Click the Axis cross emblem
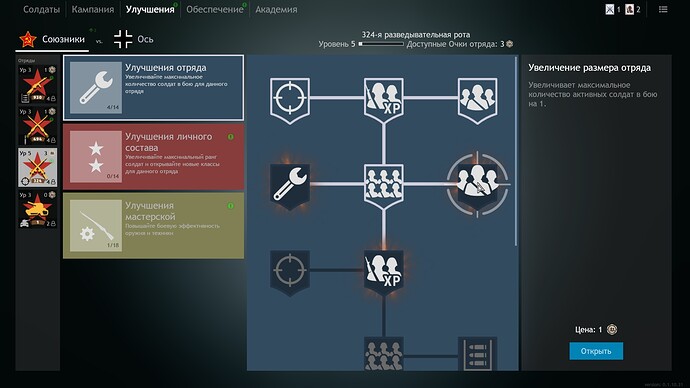This screenshot has width=690, height=388. (x=123, y=39)
